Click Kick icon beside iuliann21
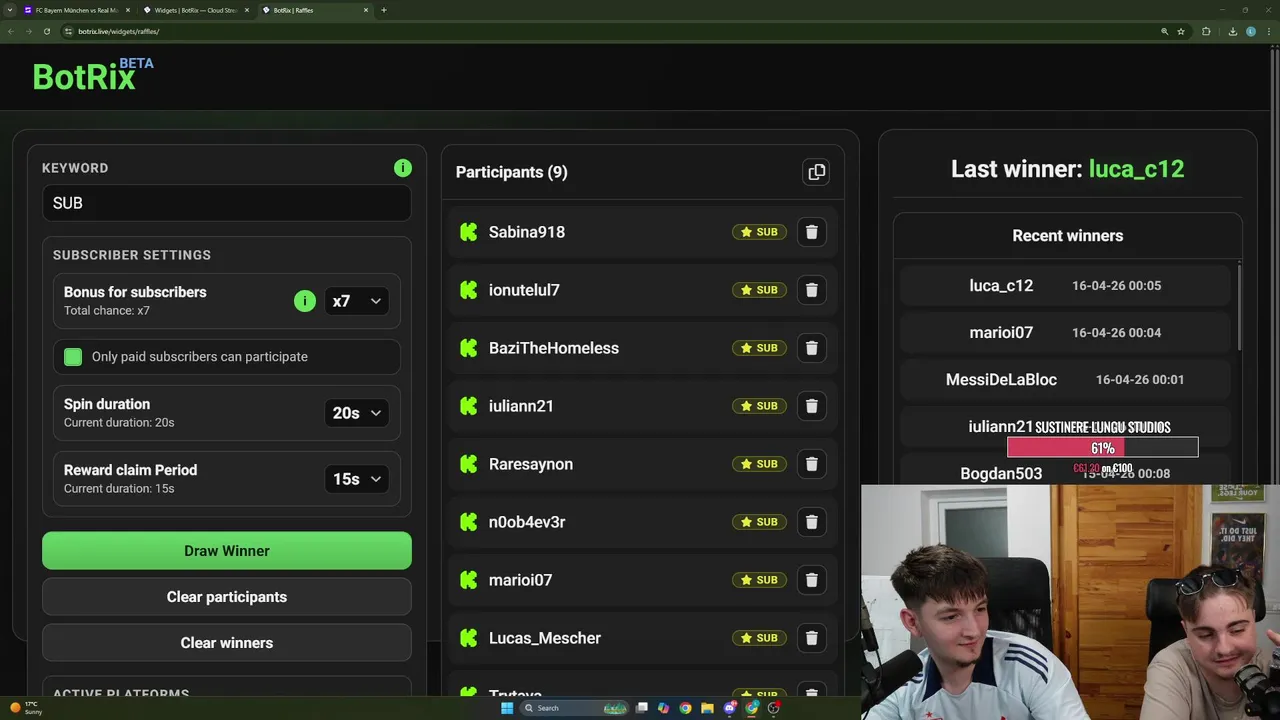Image resolution: width=1280 pixels, height=720 pixels. (468, 406)
